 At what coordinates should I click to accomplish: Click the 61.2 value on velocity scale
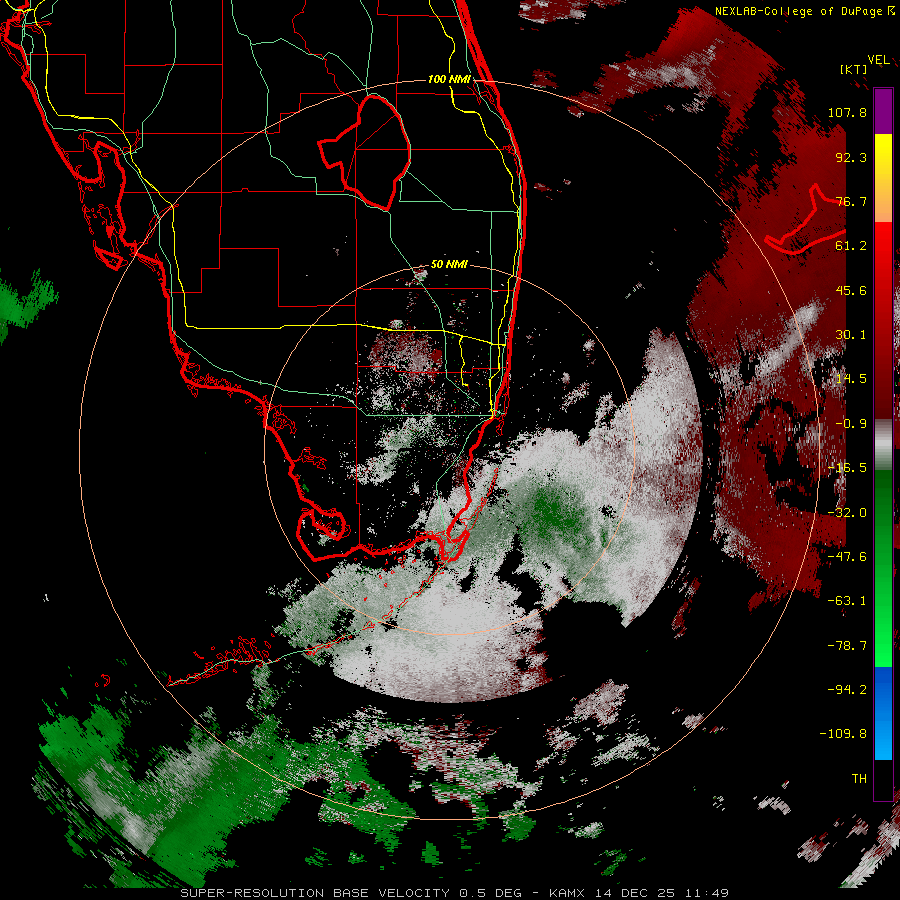click(x=851, y=246)
